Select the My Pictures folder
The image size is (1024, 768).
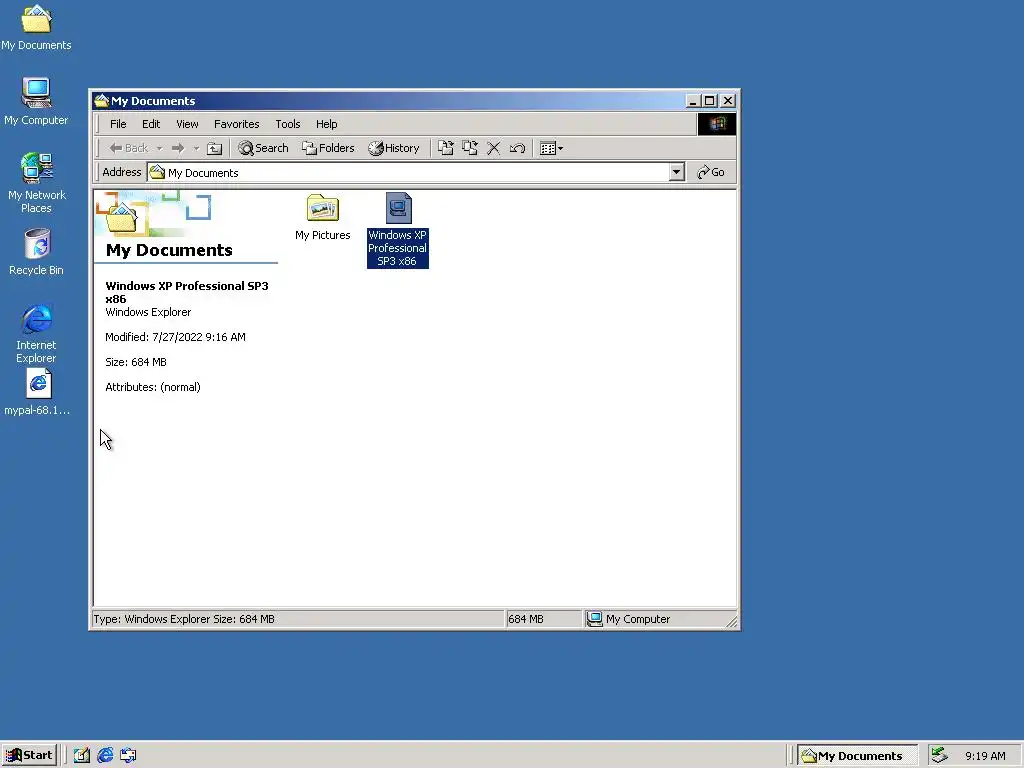coord(323,218)
